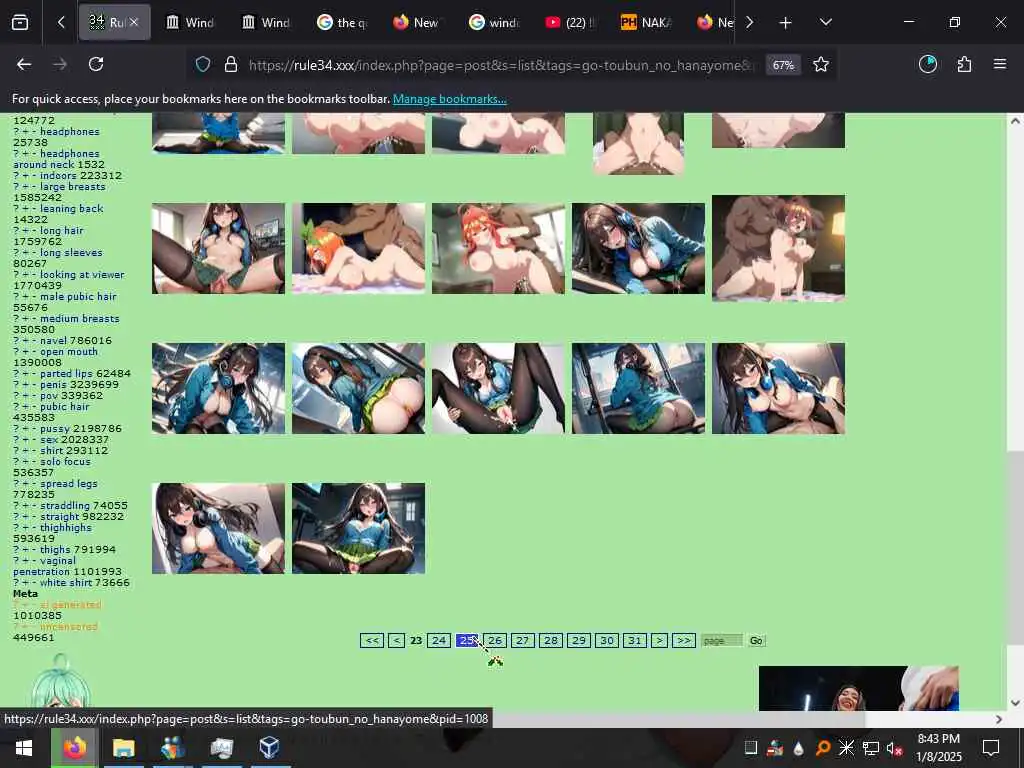Click the "long sleeves" tag link
This screenshot has width=1024, height=768.
coord(71,253)
